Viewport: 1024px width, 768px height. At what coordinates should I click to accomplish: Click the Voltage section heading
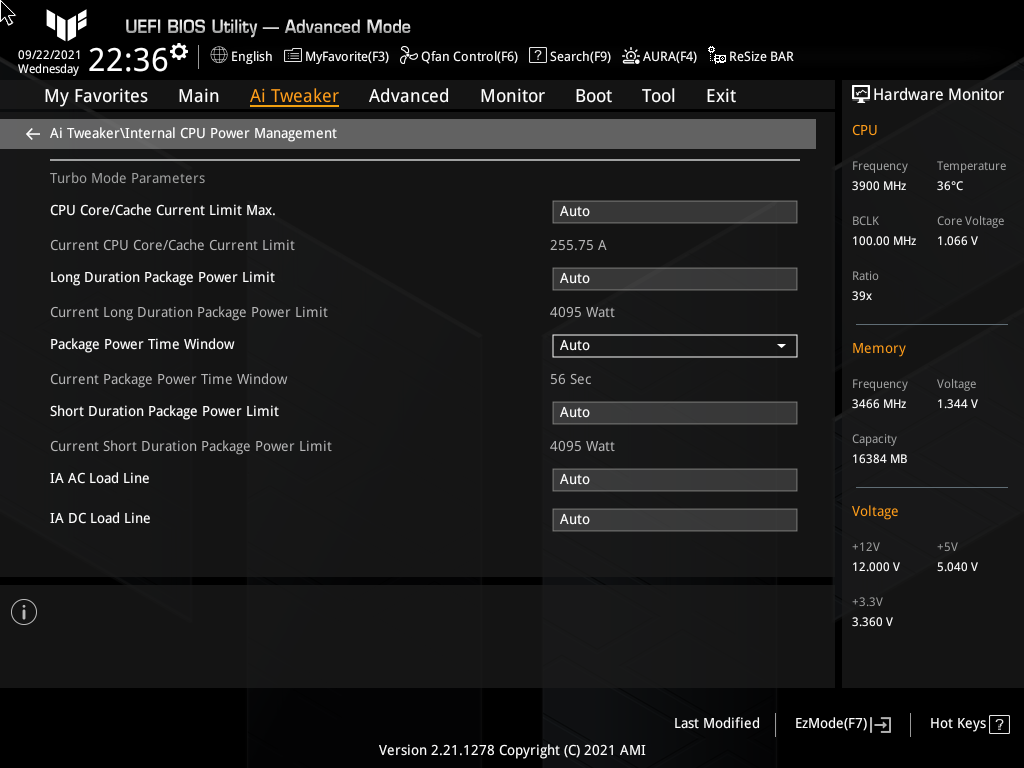[x=875, y=511]
